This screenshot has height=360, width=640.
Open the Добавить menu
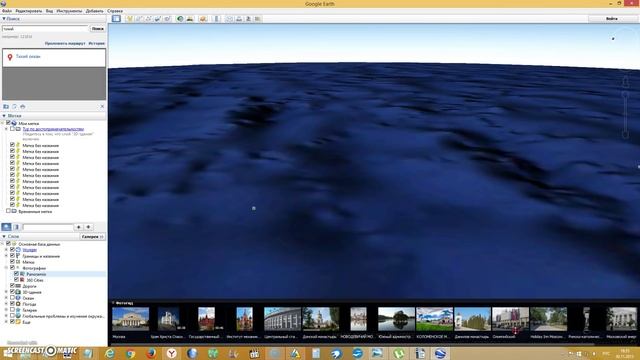[94, 11]
